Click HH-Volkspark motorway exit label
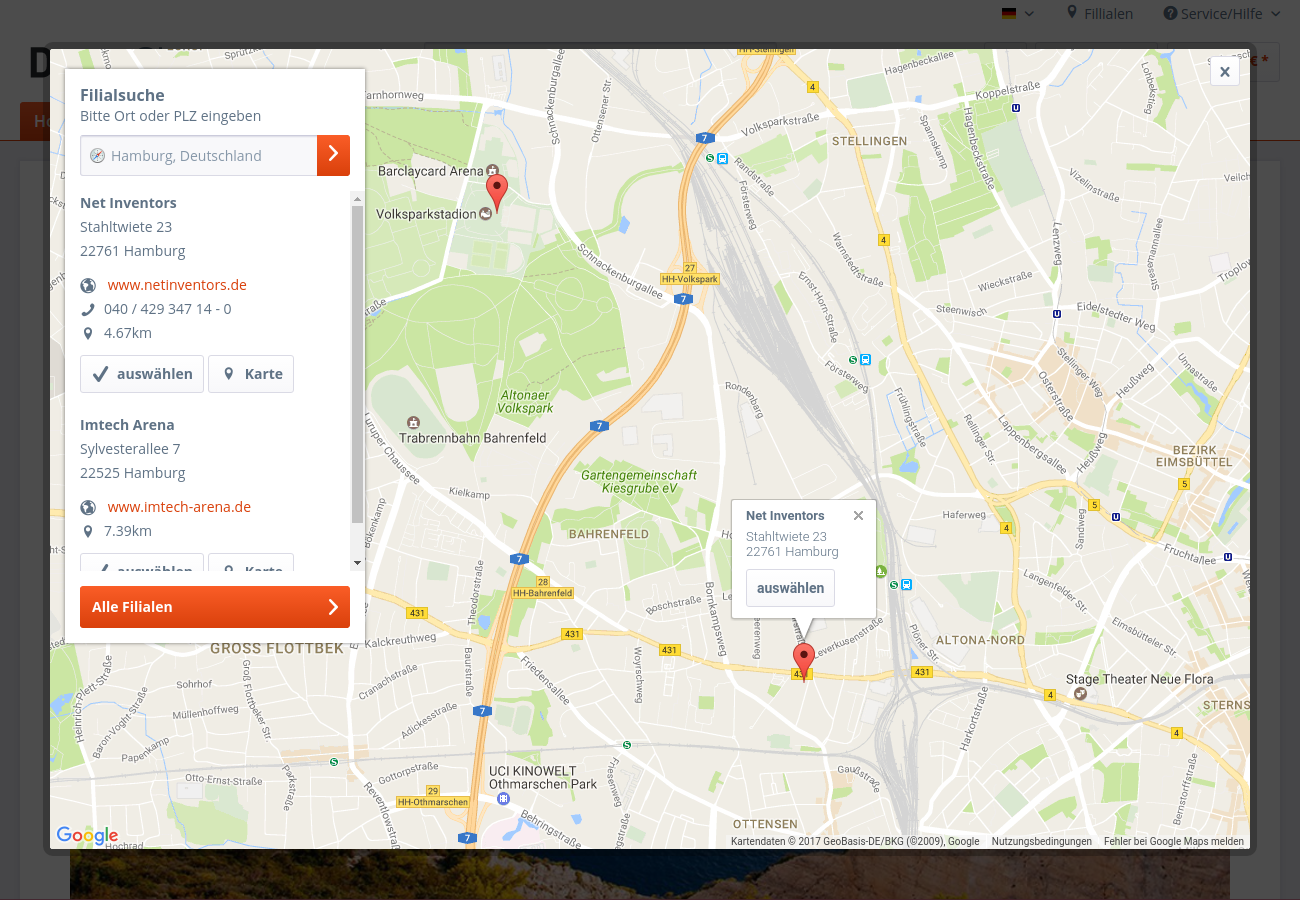Screen dimensions: 1300x900 (689, 279)
